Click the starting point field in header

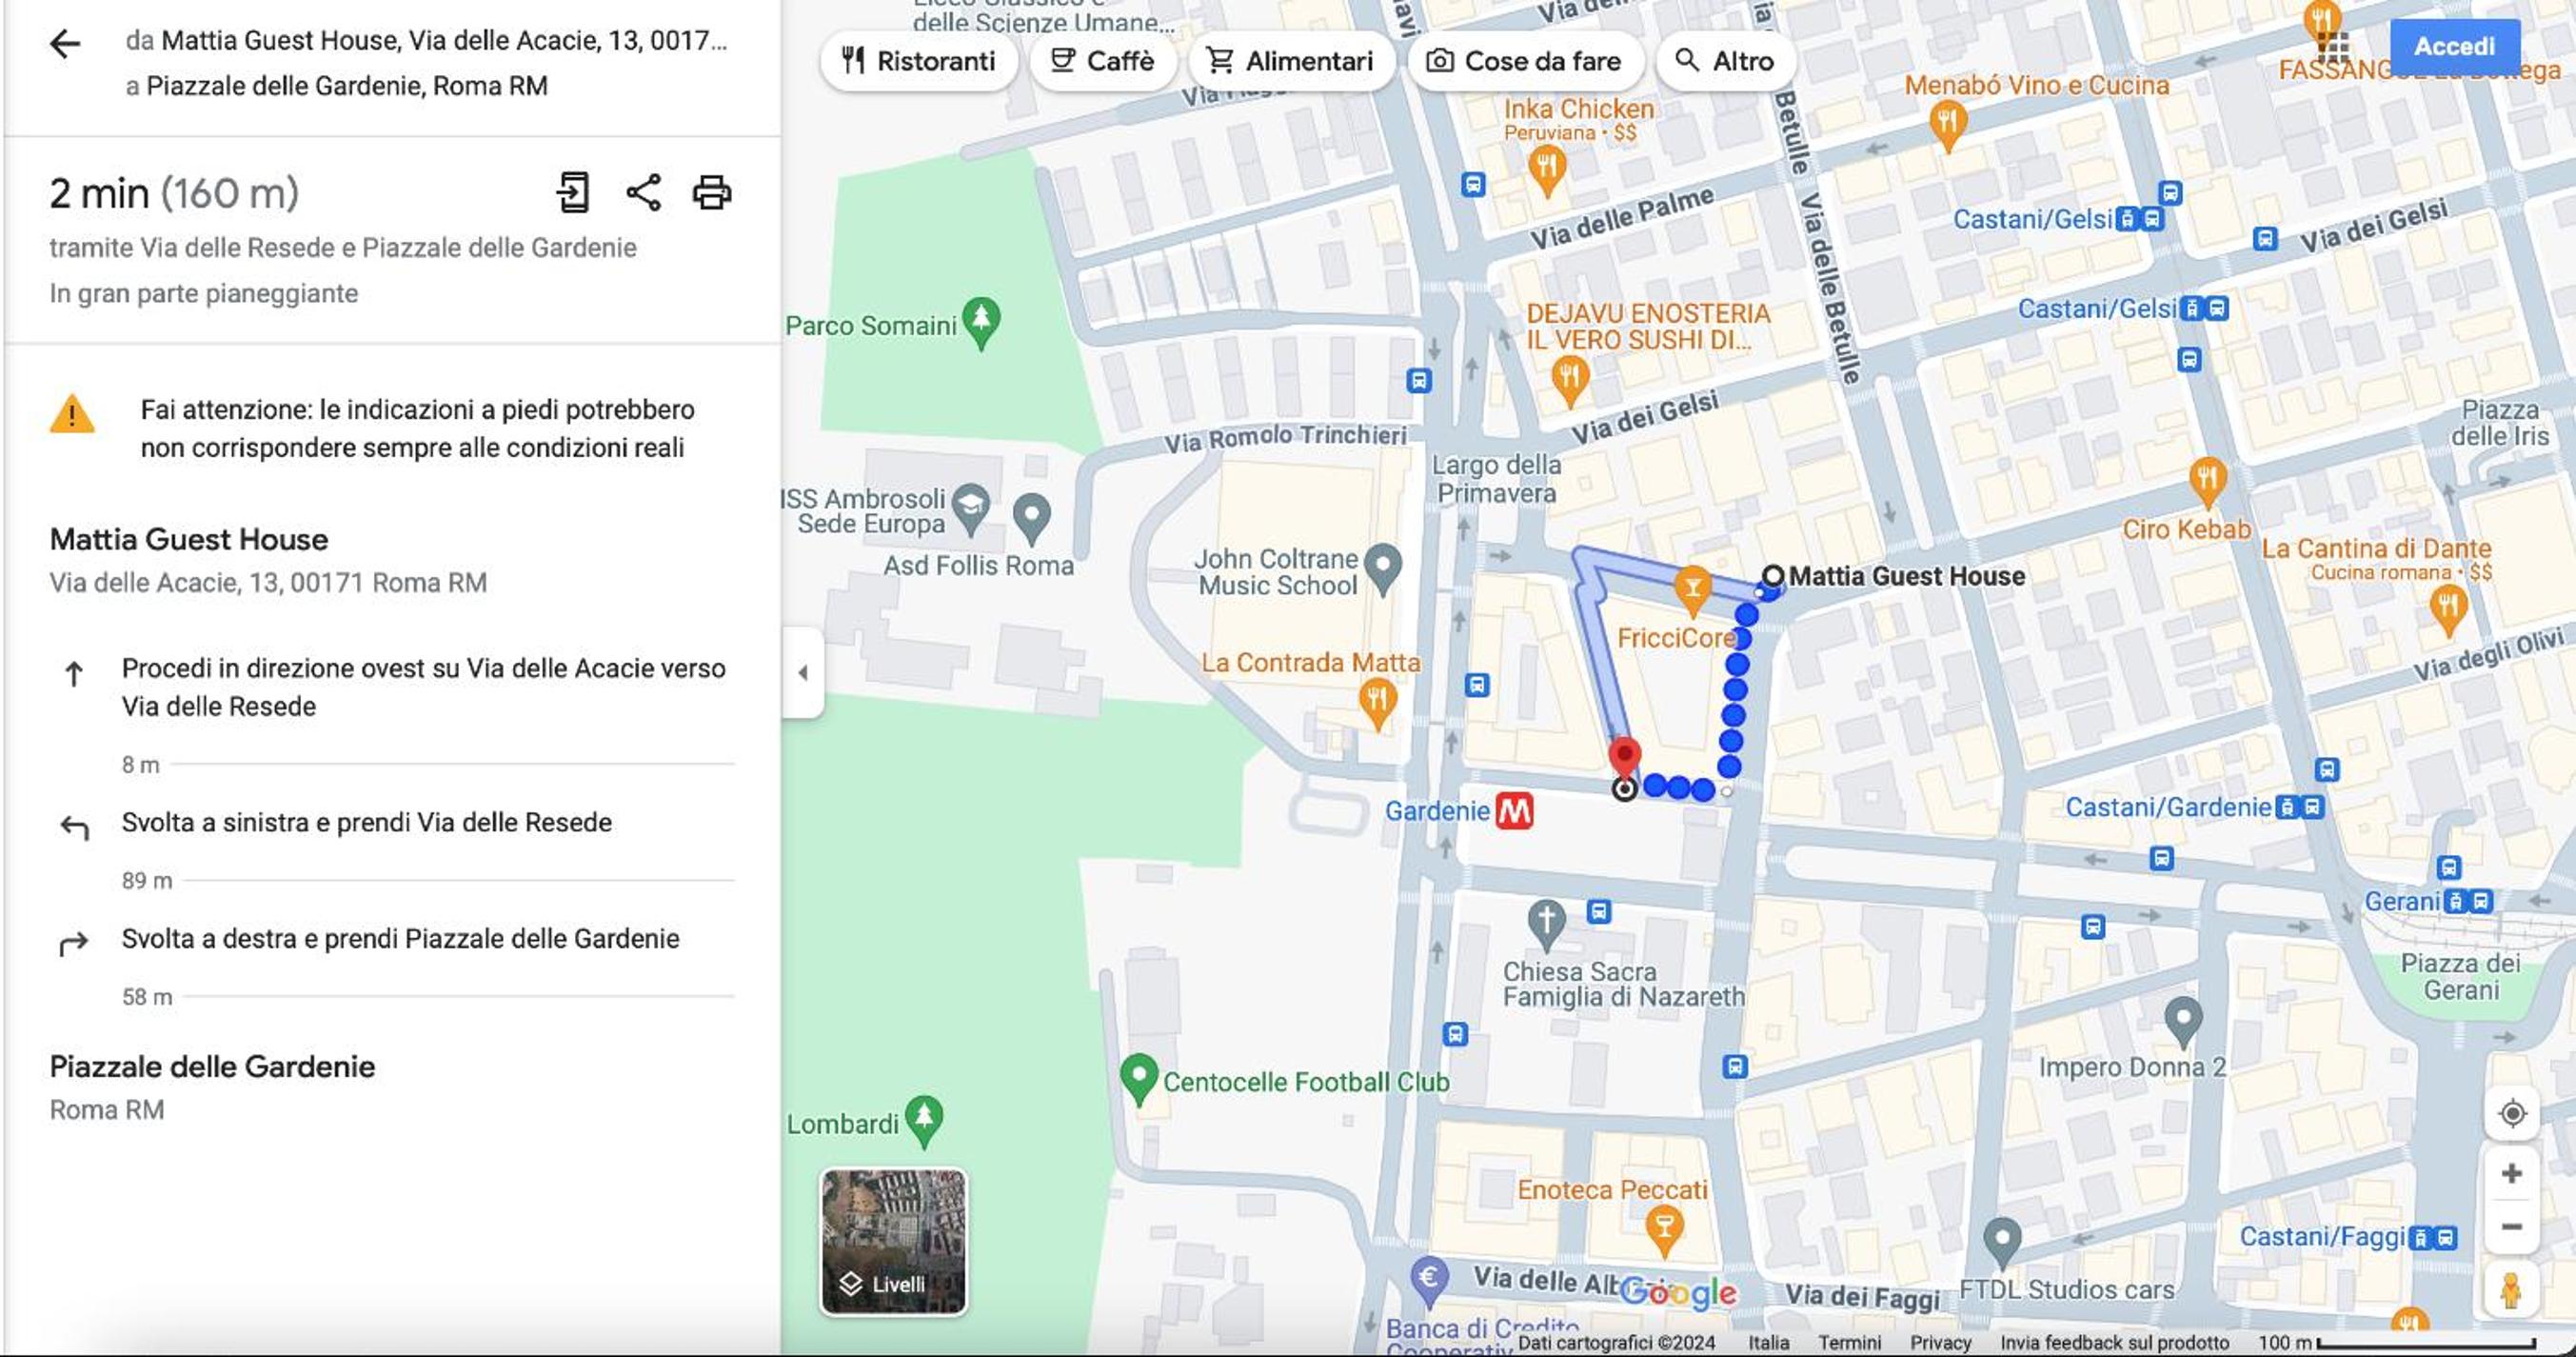(x=427, y=40)
